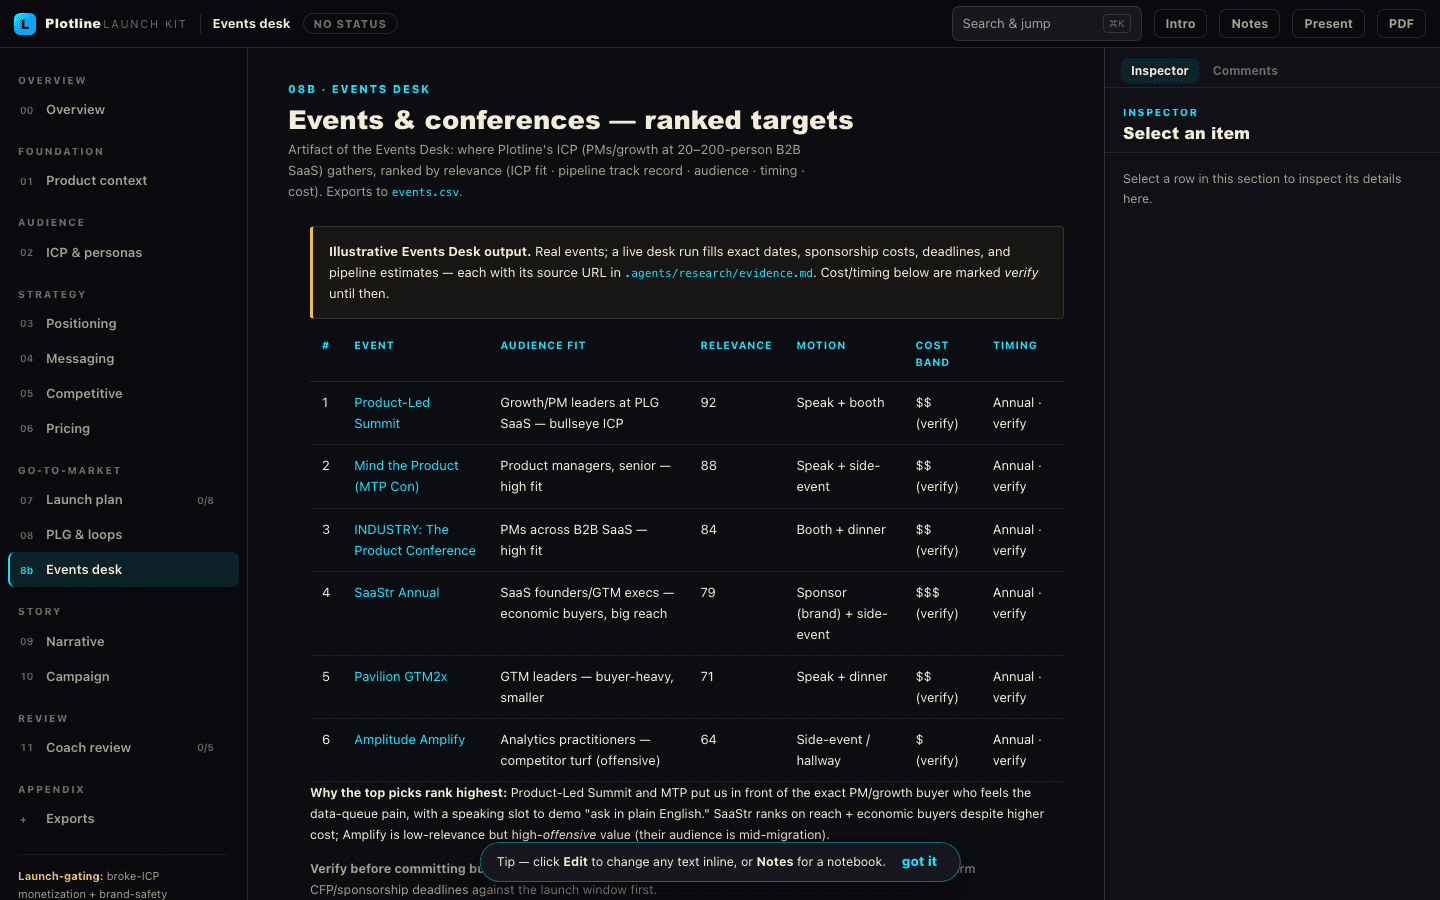Open Pricing section
The width and height of the screenshot is (1440, 900).
pos(123,429)
